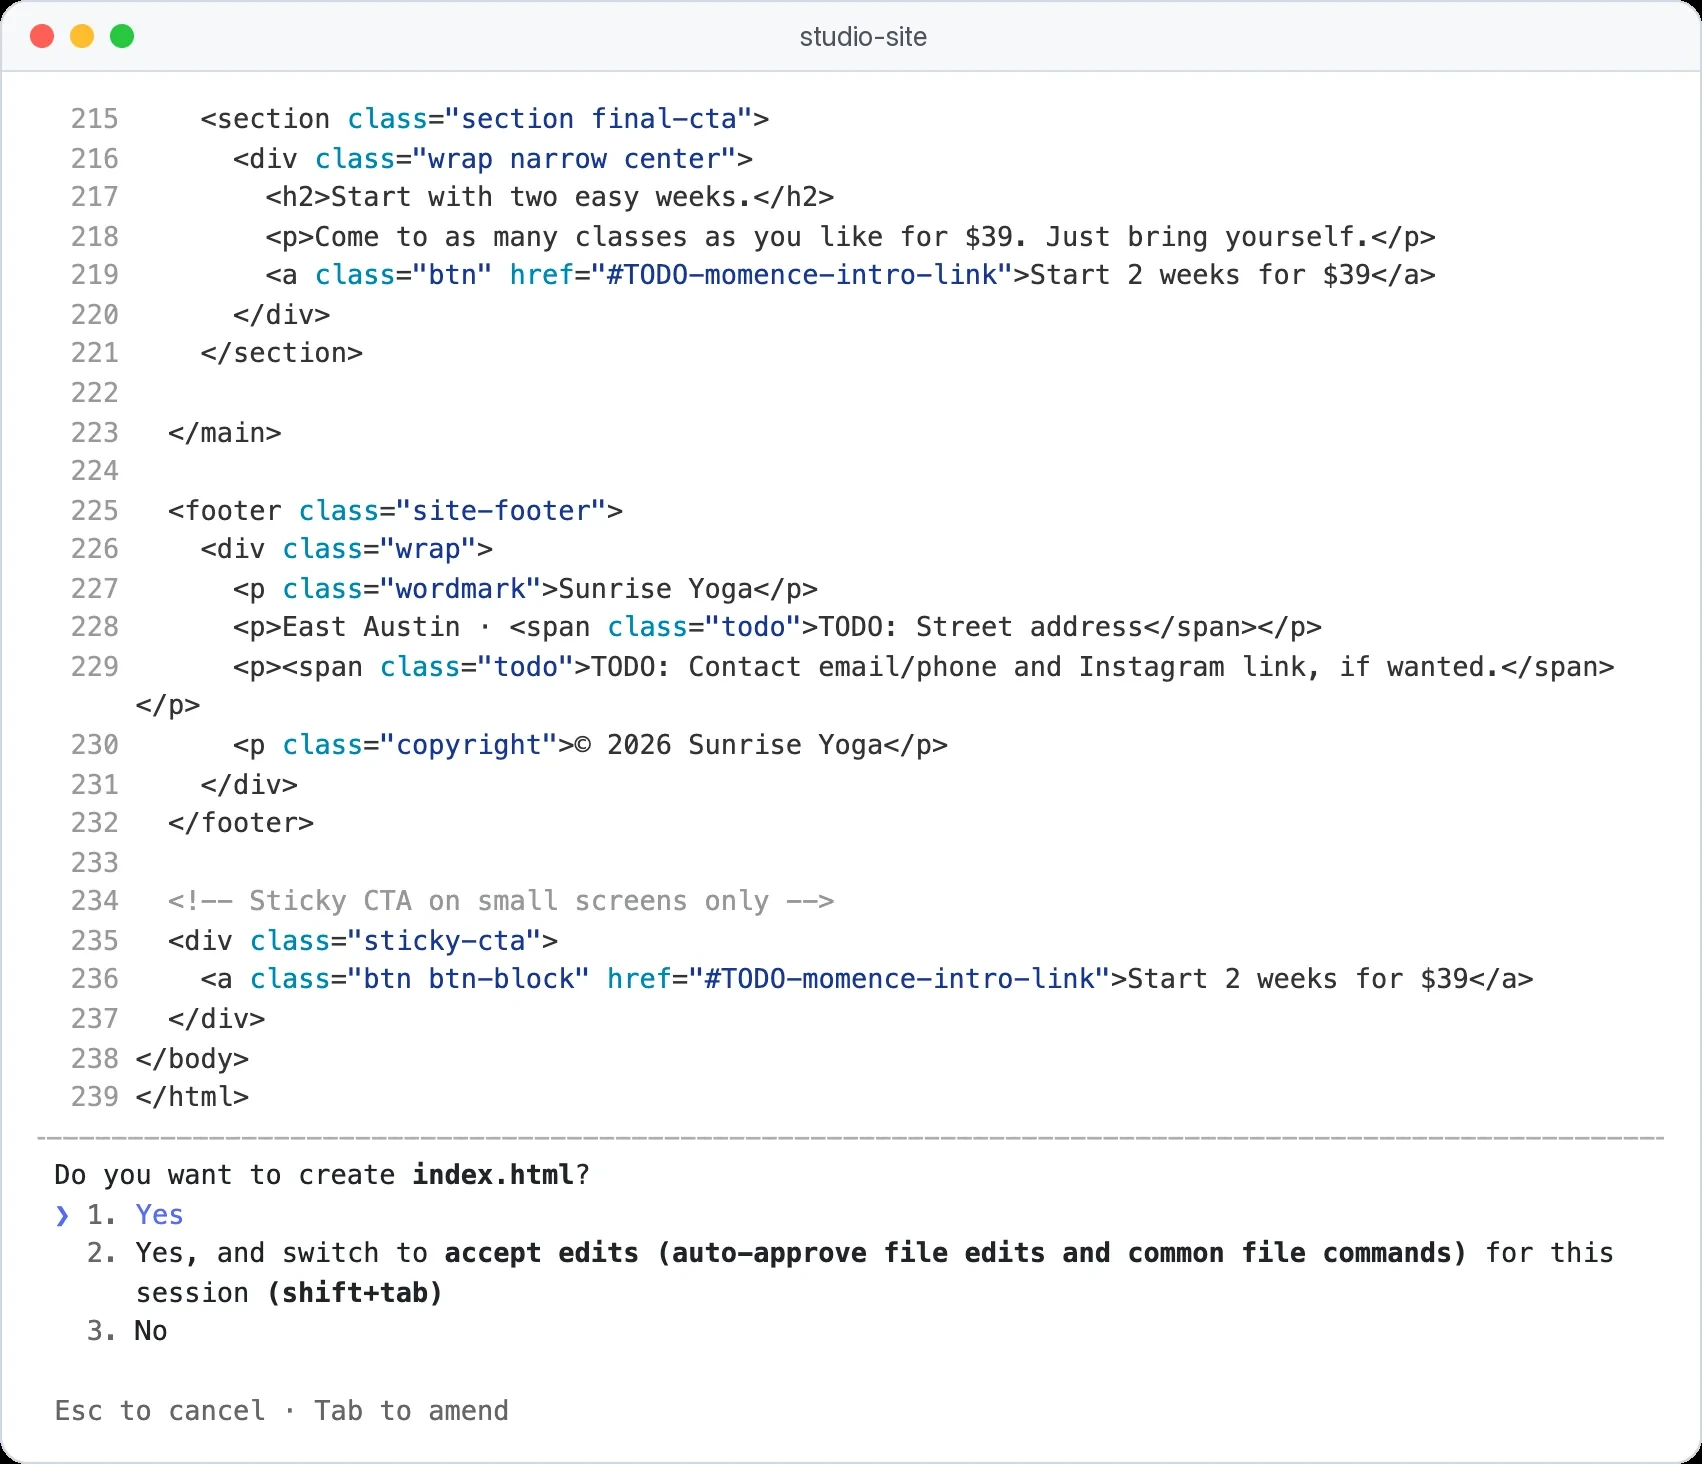Click the closing '</section>' tag on line 221
The image size is (1702, 1464).
click(282, 353)
